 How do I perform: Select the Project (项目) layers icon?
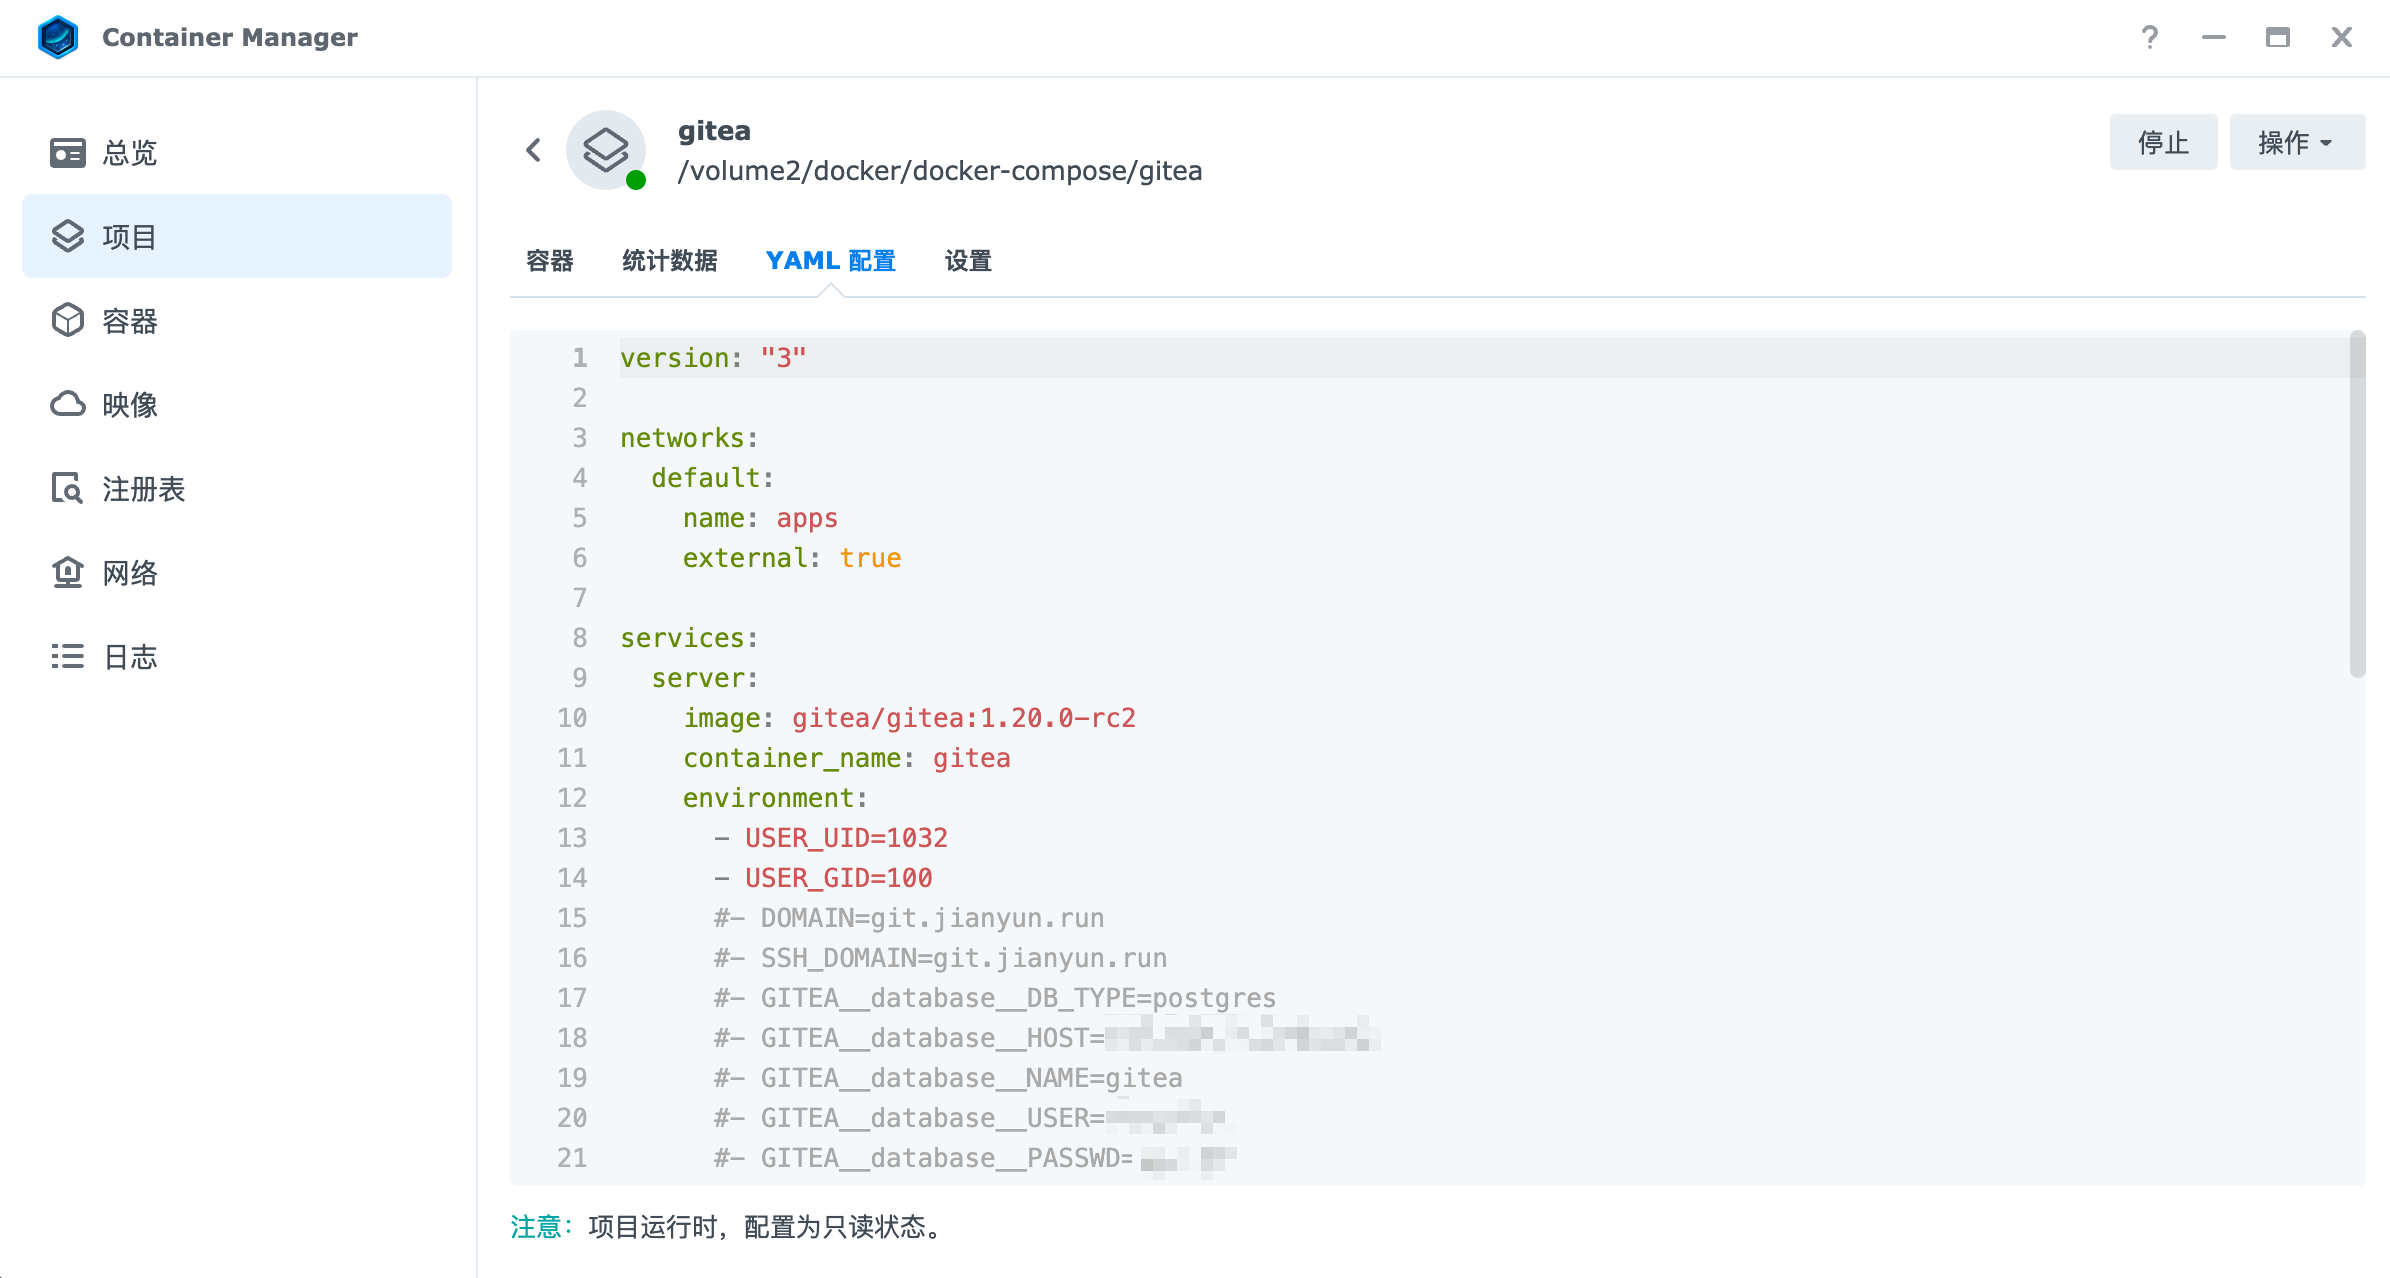[x=68, y=236]
